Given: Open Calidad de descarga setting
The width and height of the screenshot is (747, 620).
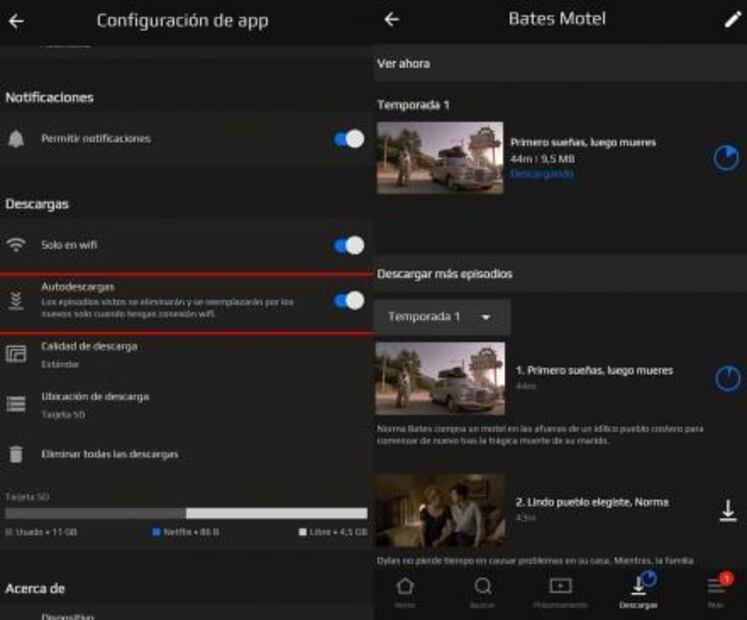Looking at the screenshot, I should (186, 355).
